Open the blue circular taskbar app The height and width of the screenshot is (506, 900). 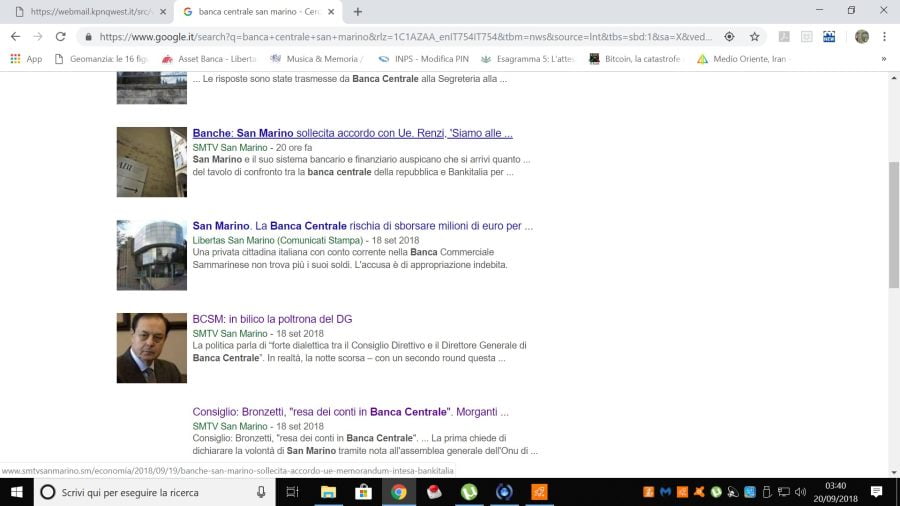click(x=504, y=492)
